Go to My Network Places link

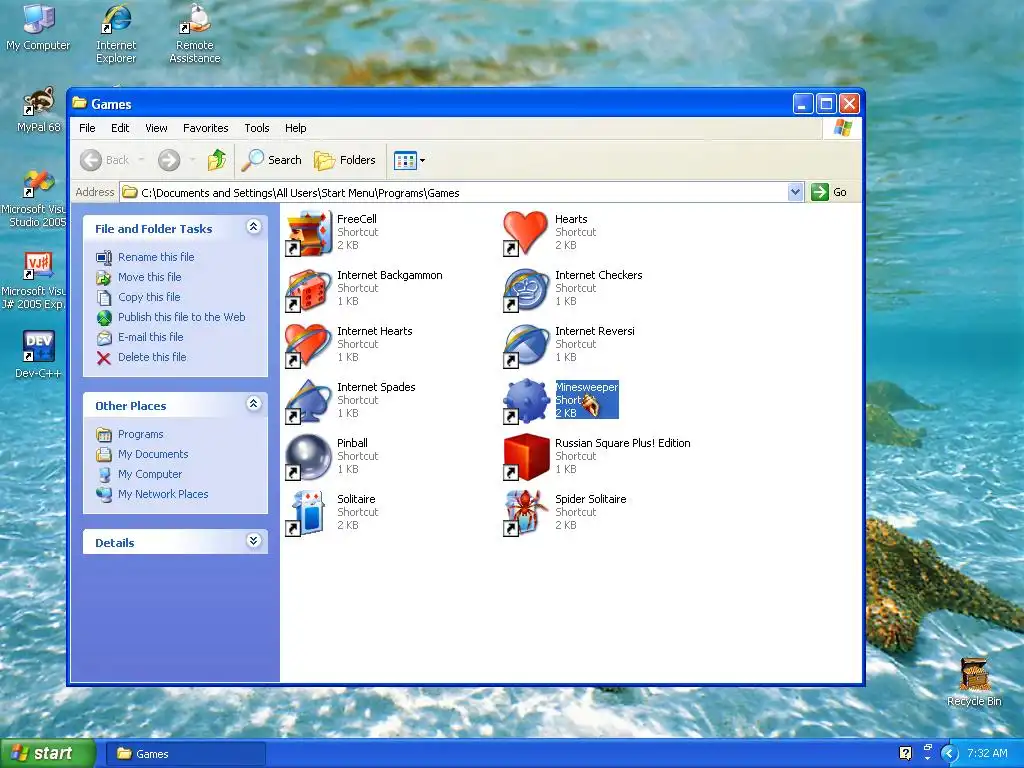pyautogui.click(x=163, y=494)
